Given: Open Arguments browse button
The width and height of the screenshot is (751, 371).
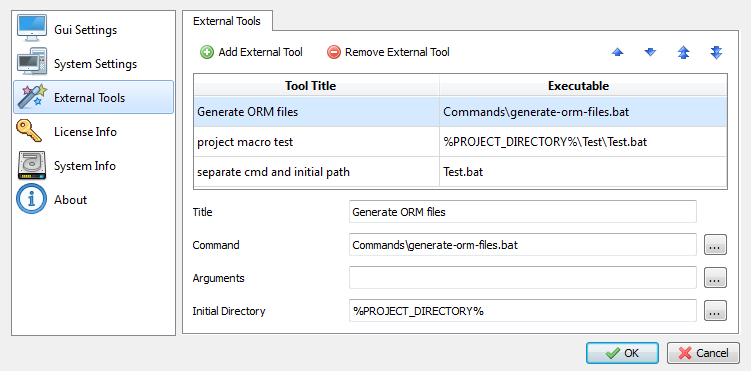Looking at the screenshot, I should [715, 278].
